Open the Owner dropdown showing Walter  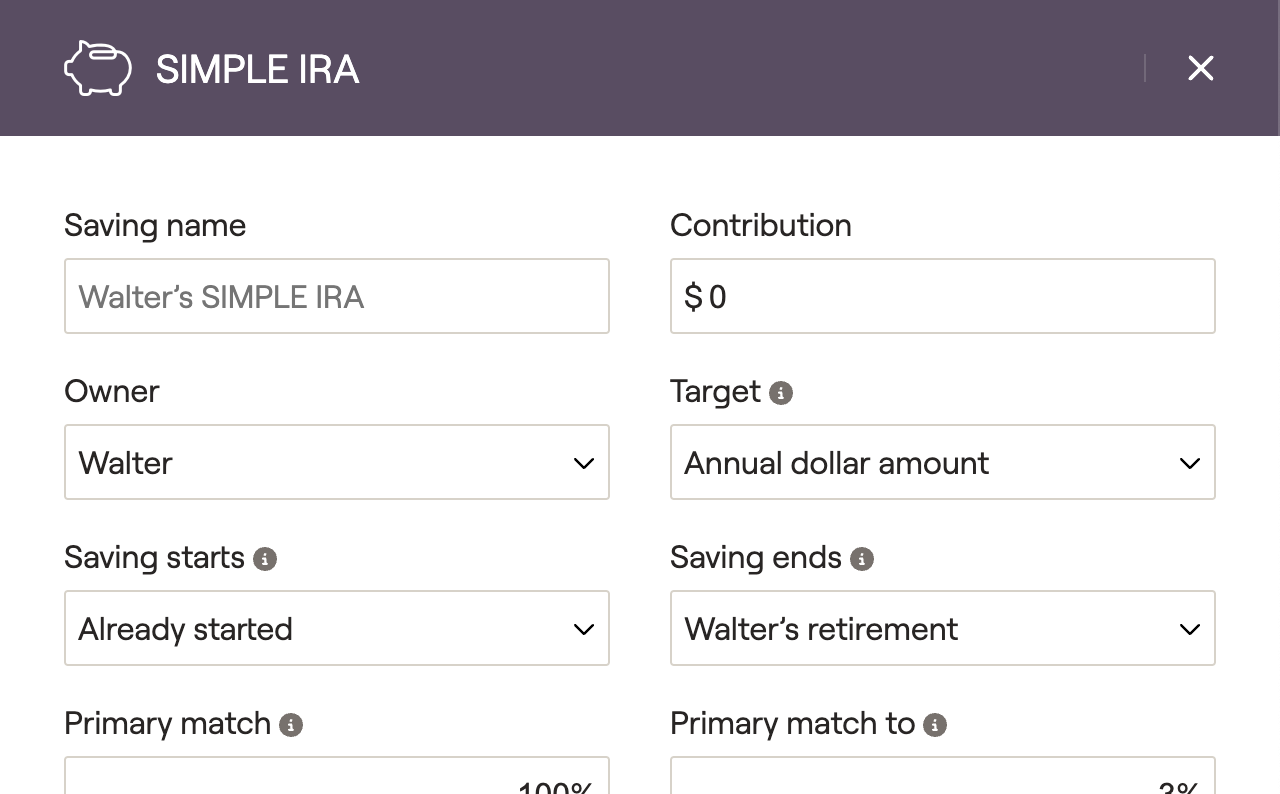click(x=336, y=462)
